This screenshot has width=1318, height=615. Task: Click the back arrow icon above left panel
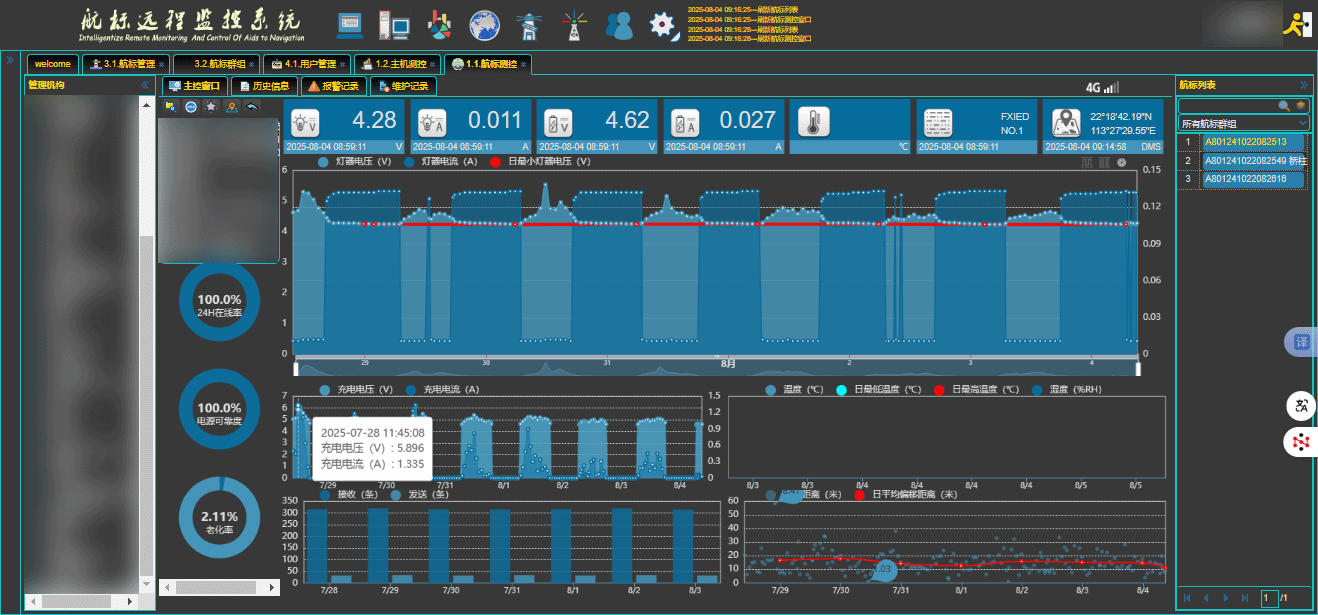pos(251,107)
